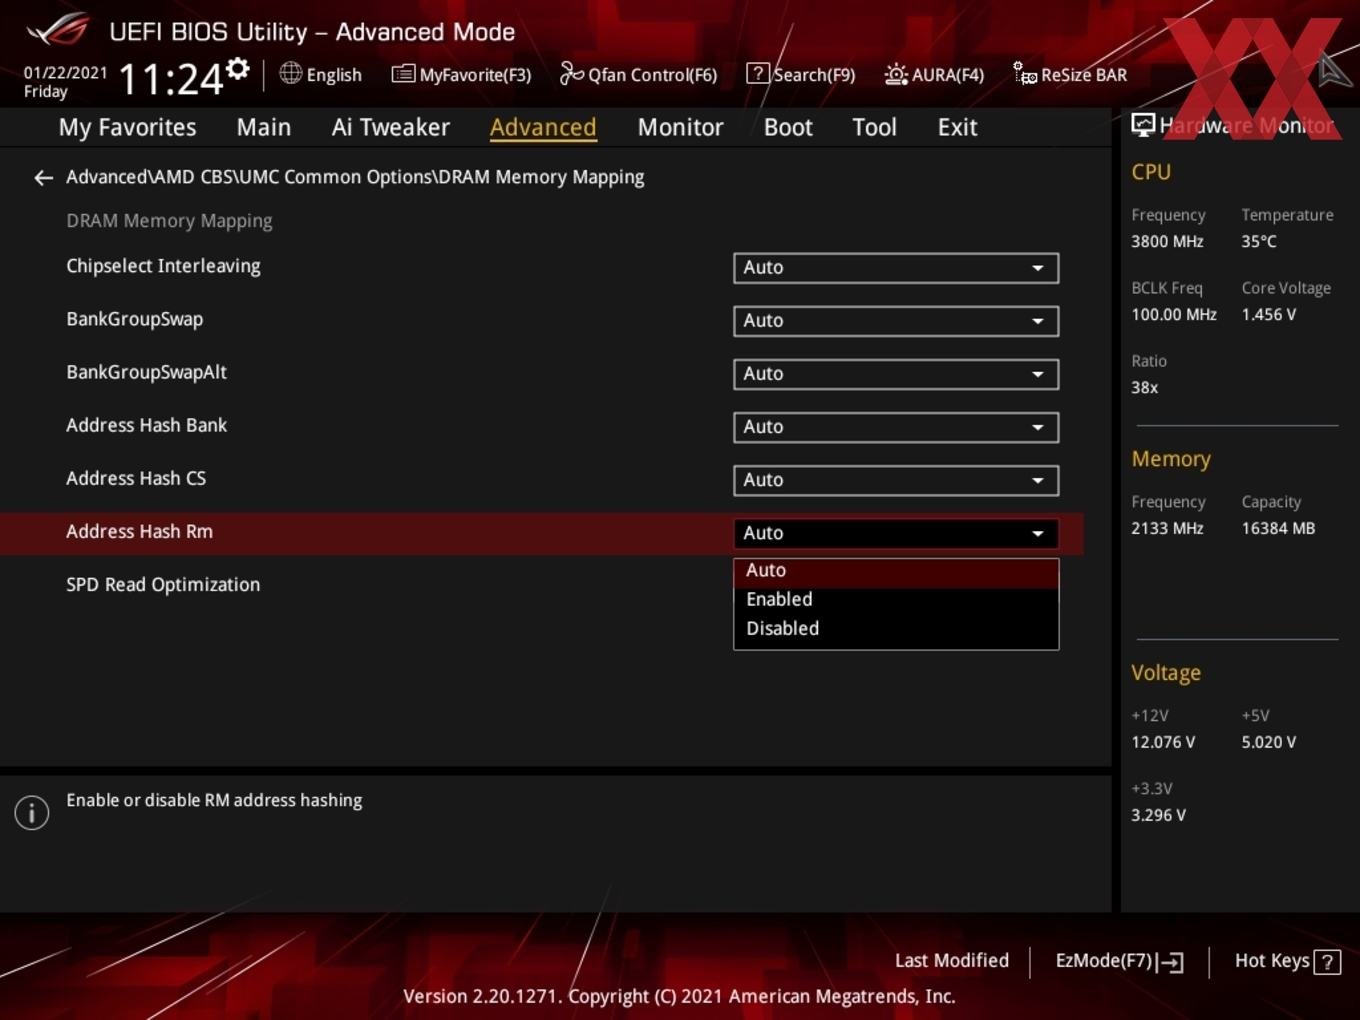The height and width of the screenshot is (1020, 1360).
Task: Choose Disabled in the open list
Action: [896, 629]
